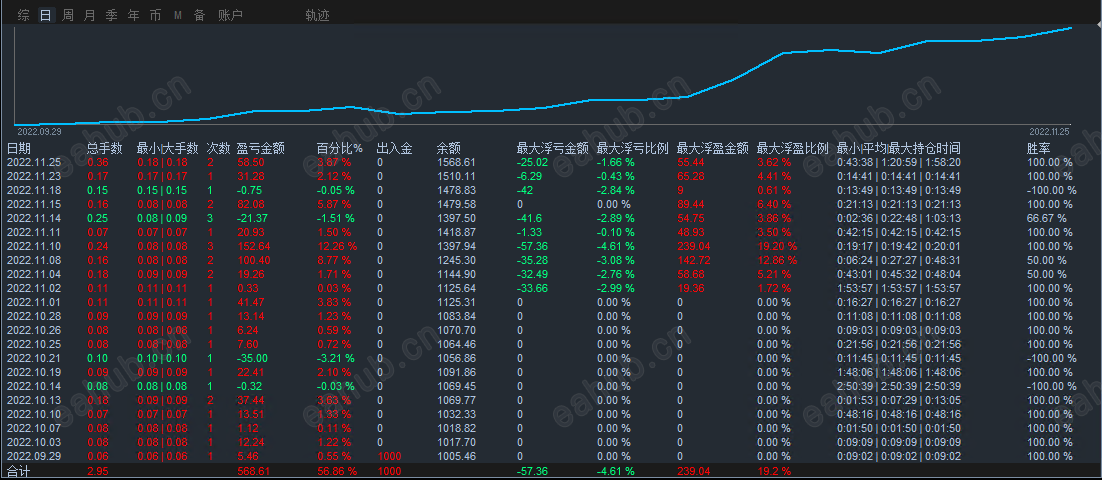Click the 日期 column header
This screenshot has width=1102, height=480.
(19, 148)
